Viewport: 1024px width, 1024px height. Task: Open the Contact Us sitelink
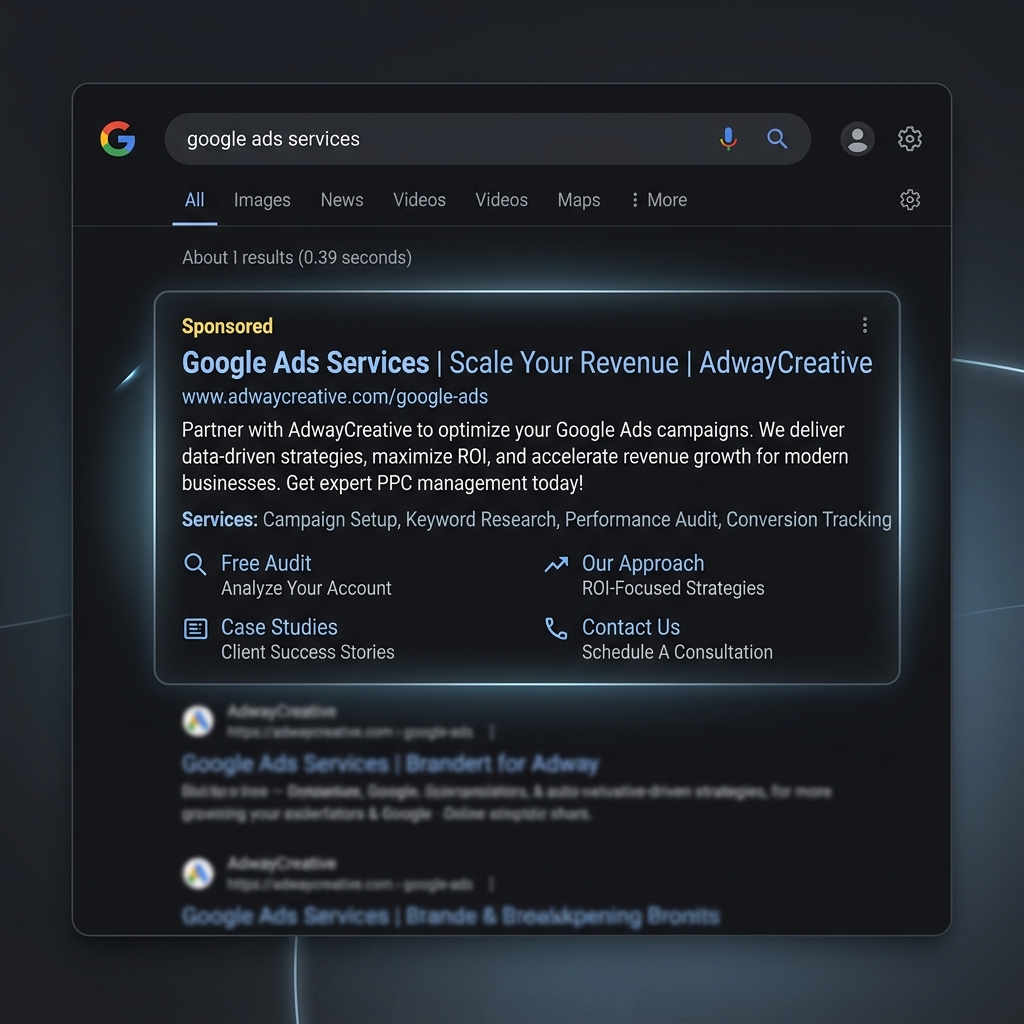(x=630, y=627)
